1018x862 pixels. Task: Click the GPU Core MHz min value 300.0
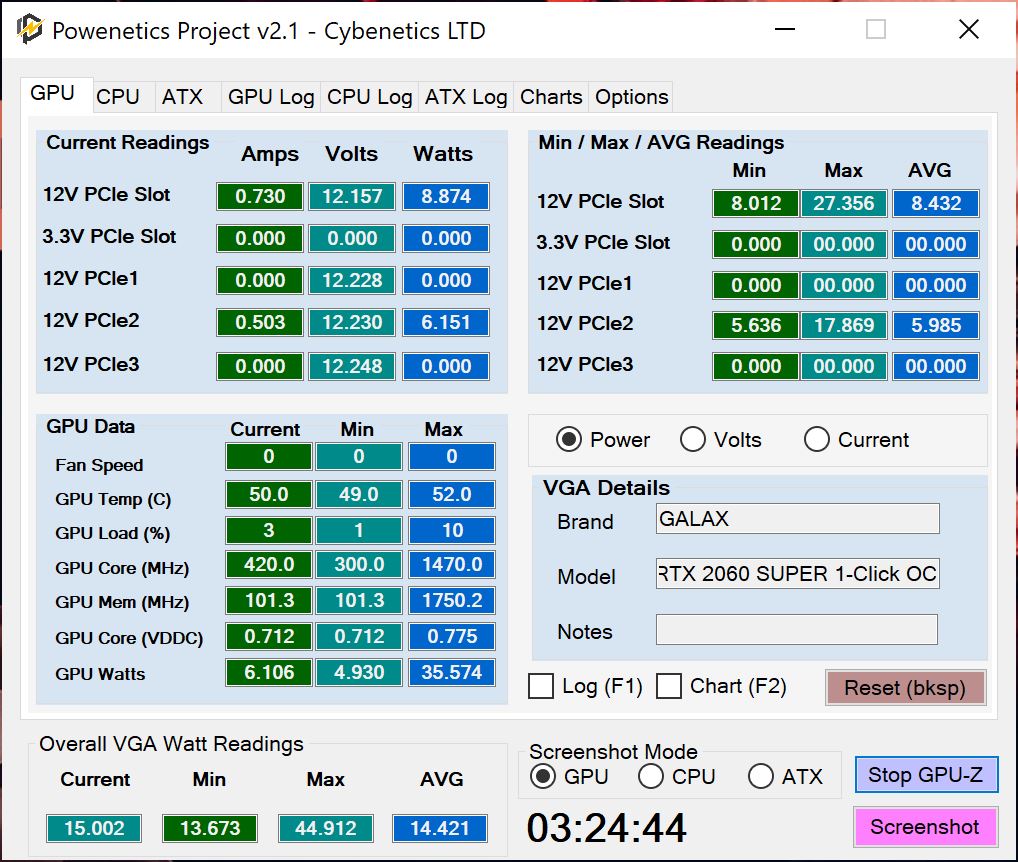[359, 564]
